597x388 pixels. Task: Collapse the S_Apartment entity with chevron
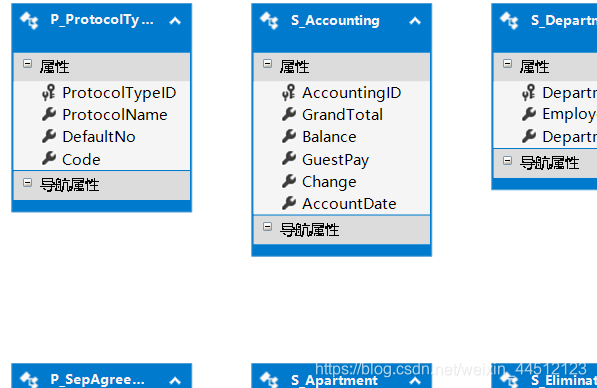(x=415, y=380)
